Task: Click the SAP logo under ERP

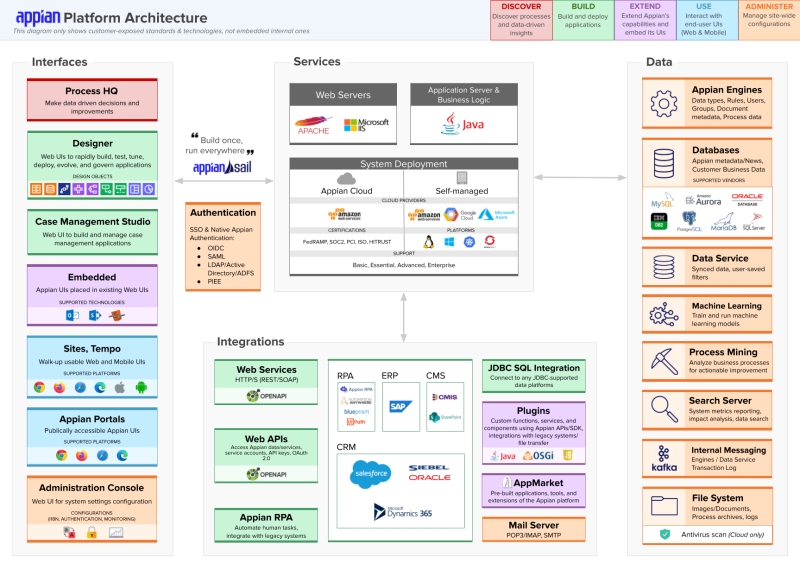Action: pos(400,406)
